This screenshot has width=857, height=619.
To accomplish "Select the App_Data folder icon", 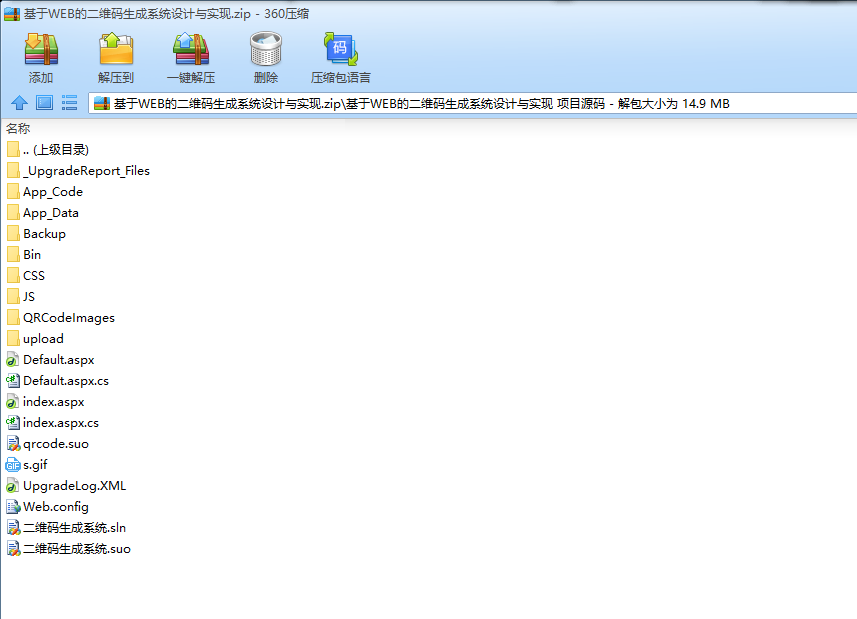I will [x=14, y=213].
